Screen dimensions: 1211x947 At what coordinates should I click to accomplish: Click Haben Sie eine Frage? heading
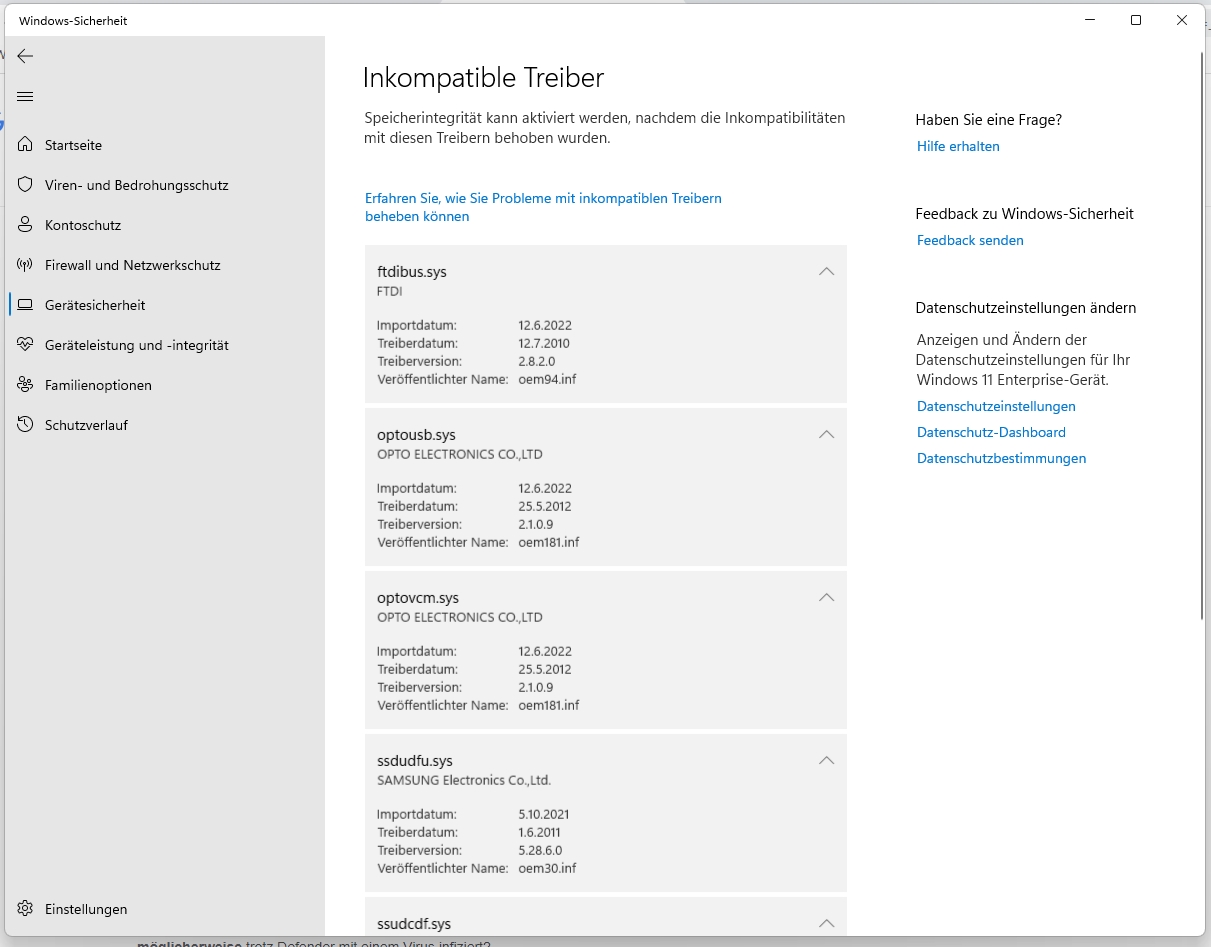coord(988,120)
